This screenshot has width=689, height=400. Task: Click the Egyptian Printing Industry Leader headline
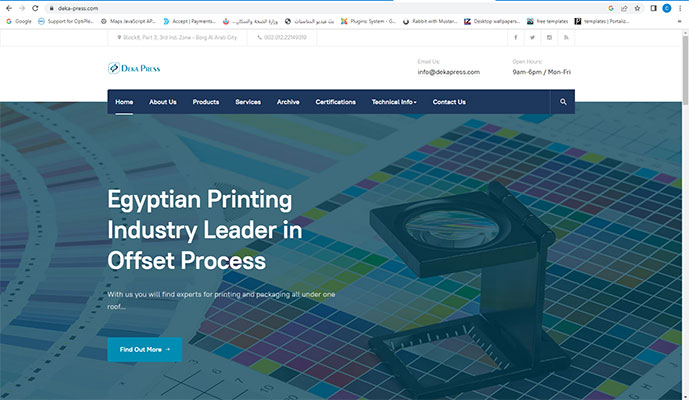(x=205, y=230)
